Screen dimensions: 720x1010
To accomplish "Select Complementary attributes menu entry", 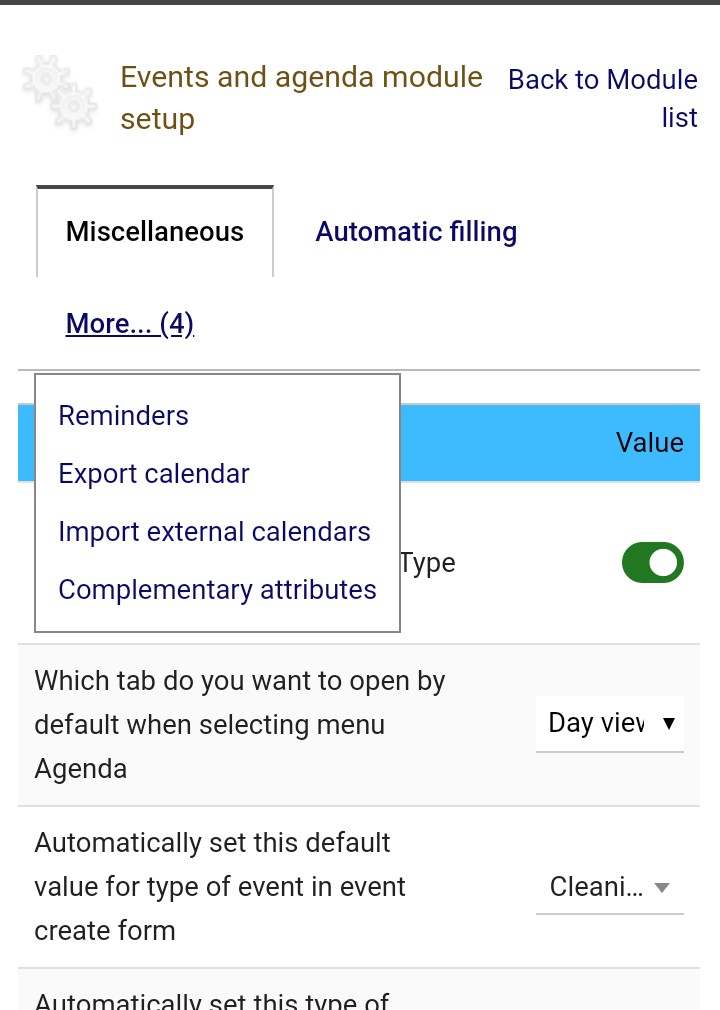I will 218,590.
